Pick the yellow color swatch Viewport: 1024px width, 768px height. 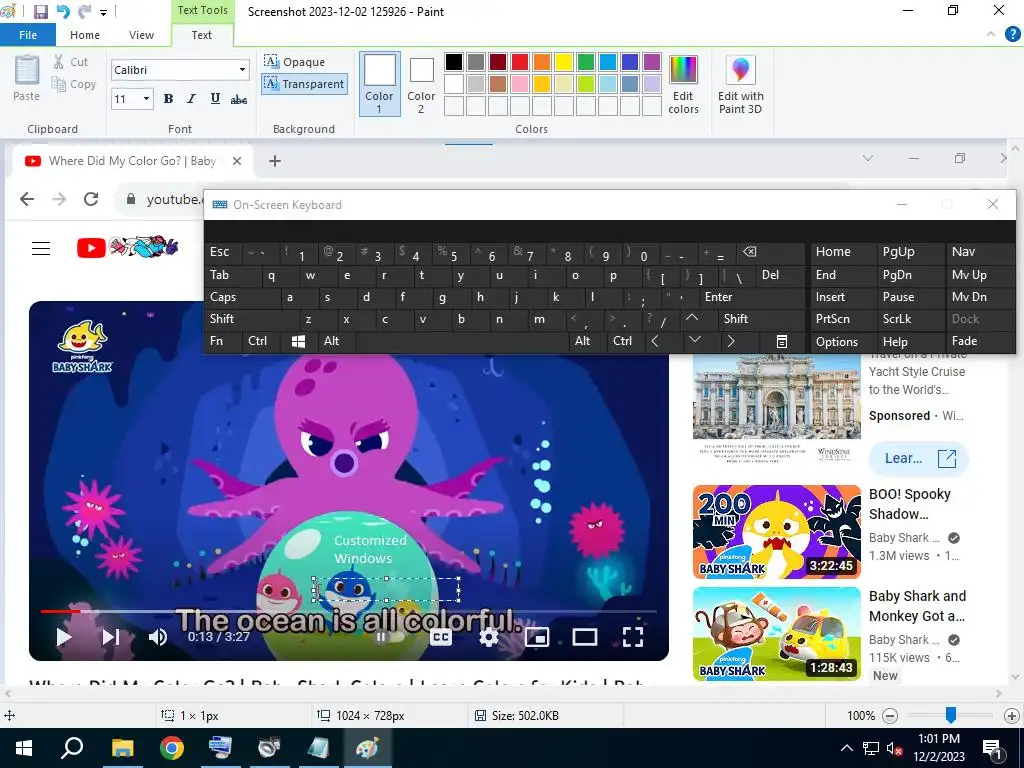[x=564, y=62]
